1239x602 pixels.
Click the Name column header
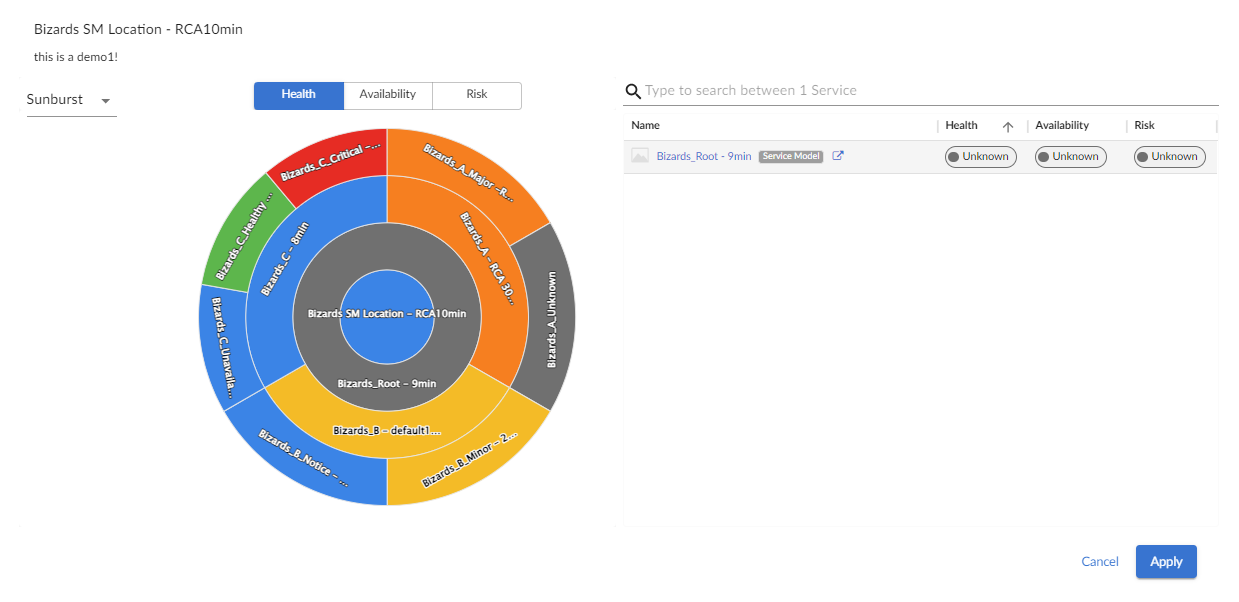(646, 126)
